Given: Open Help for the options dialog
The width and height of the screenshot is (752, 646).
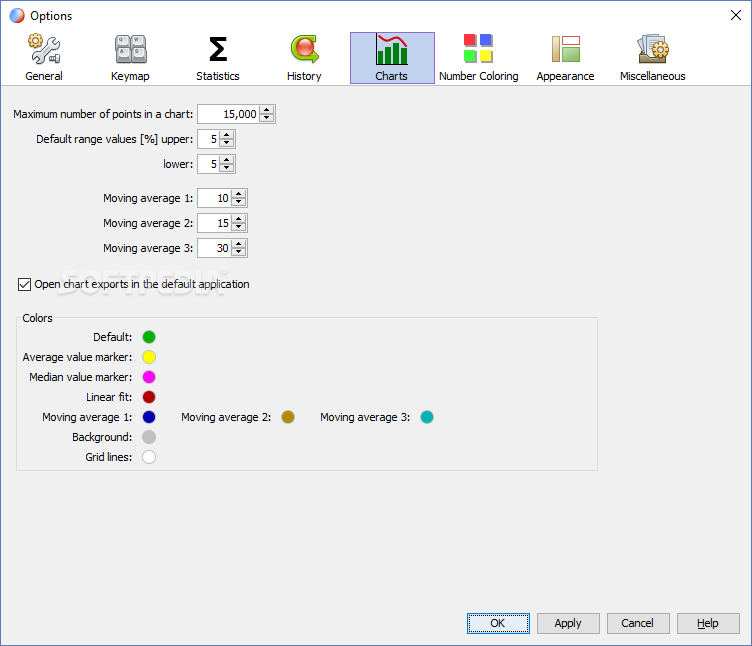Looking at the screenshot, I should [x=708, y=623].
